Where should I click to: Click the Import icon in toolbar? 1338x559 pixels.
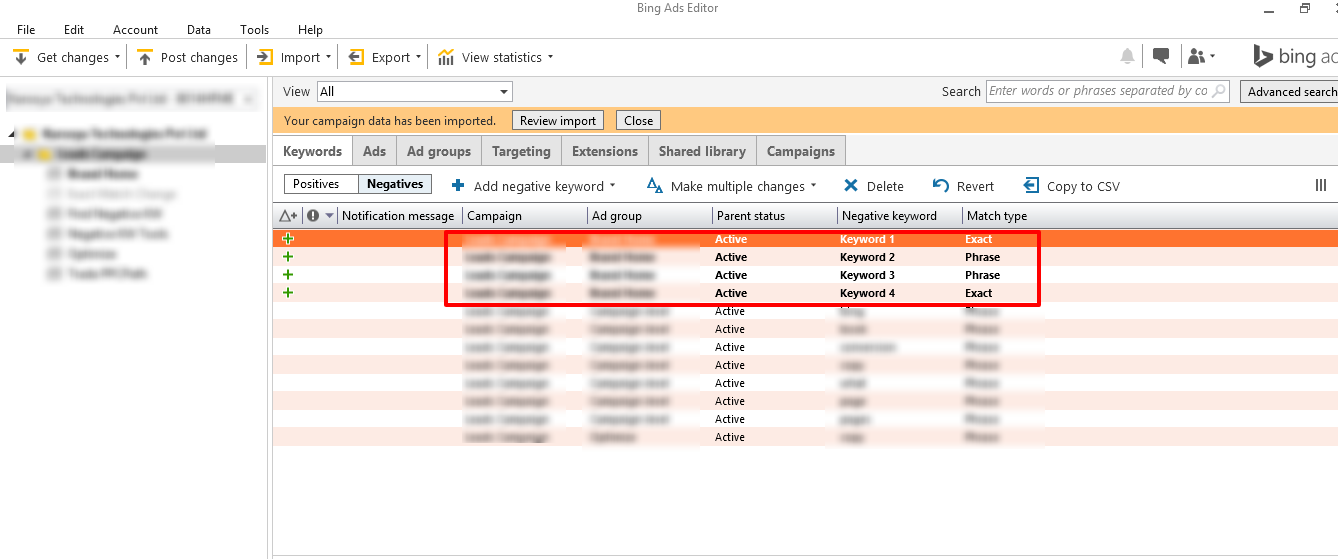[x=265, y=57]
